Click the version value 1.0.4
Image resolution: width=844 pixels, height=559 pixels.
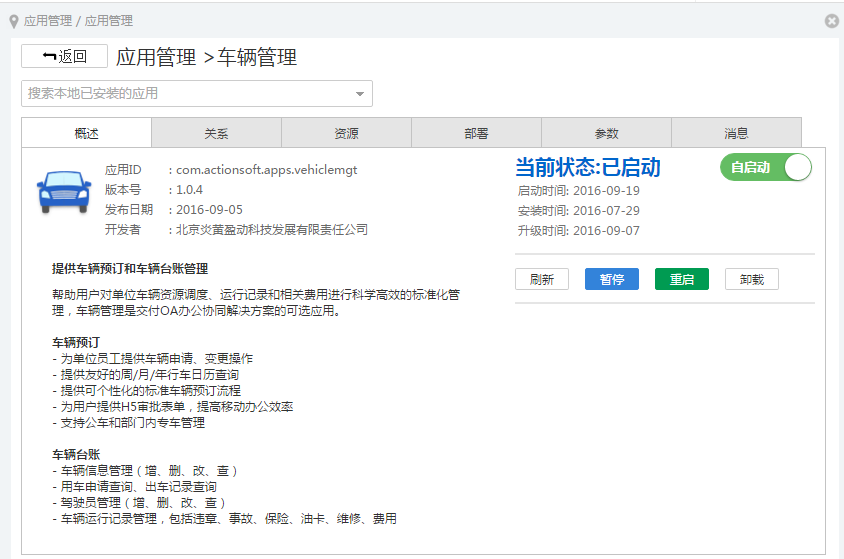click(189, 189)
